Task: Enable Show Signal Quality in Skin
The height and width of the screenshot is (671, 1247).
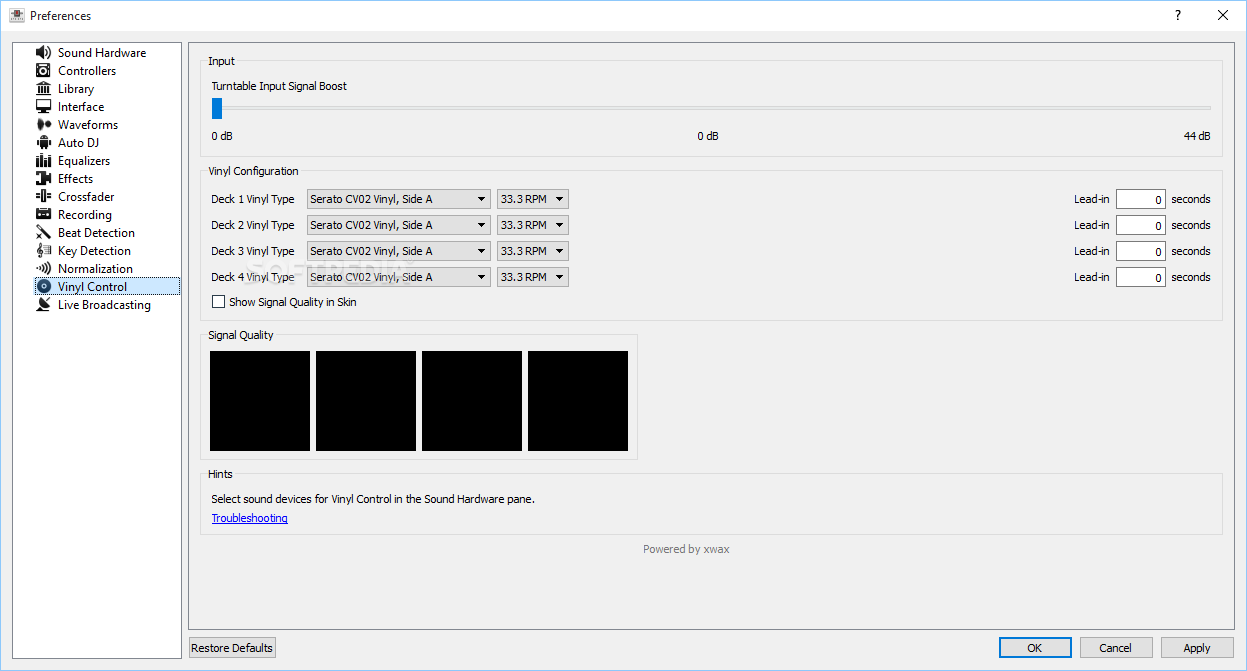Action: point(218,302)
